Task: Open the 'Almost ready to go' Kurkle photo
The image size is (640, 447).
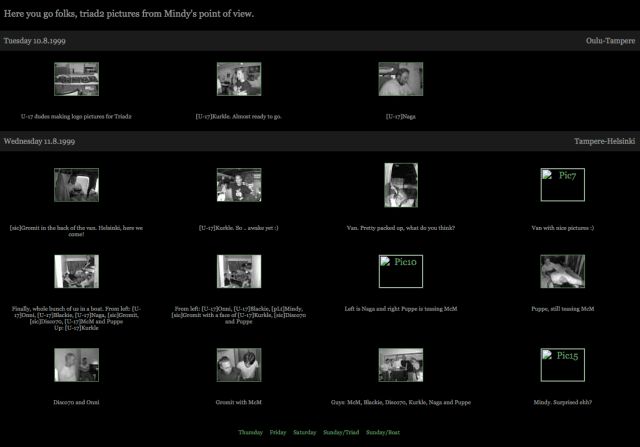Action: tap(238, 79)
